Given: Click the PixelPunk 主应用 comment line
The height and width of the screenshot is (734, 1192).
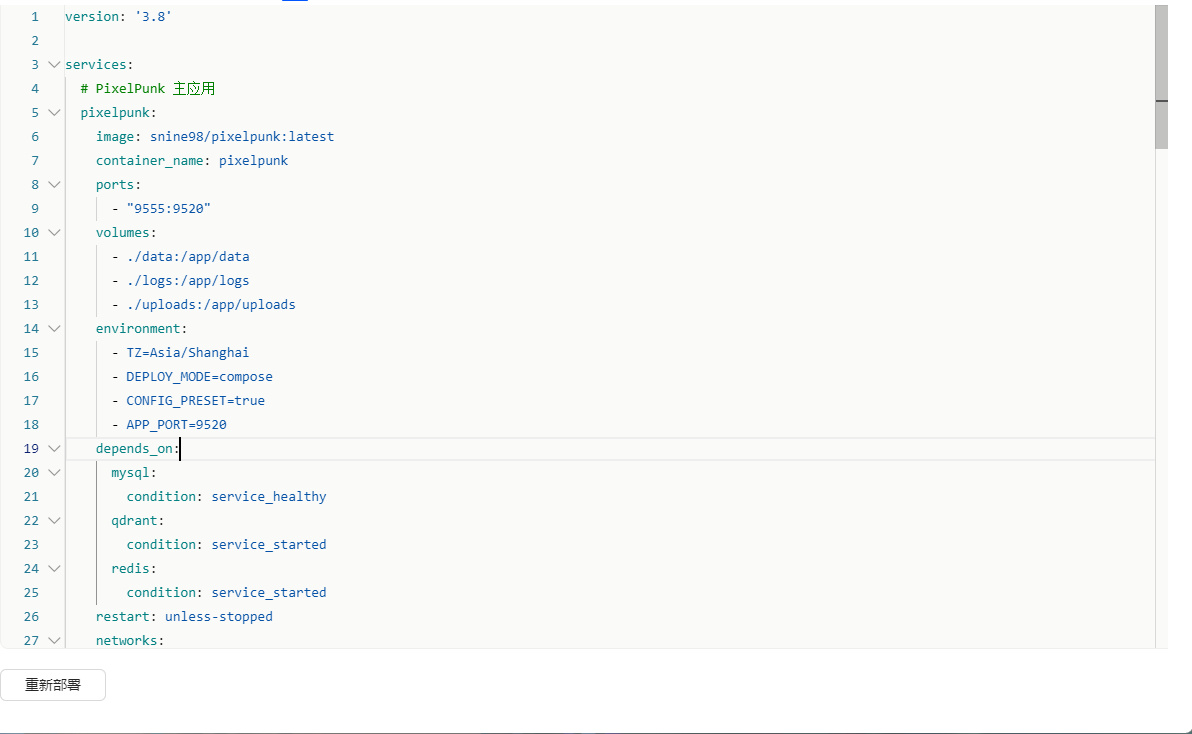Looking at the screenshot, I should tap(148, 89).
